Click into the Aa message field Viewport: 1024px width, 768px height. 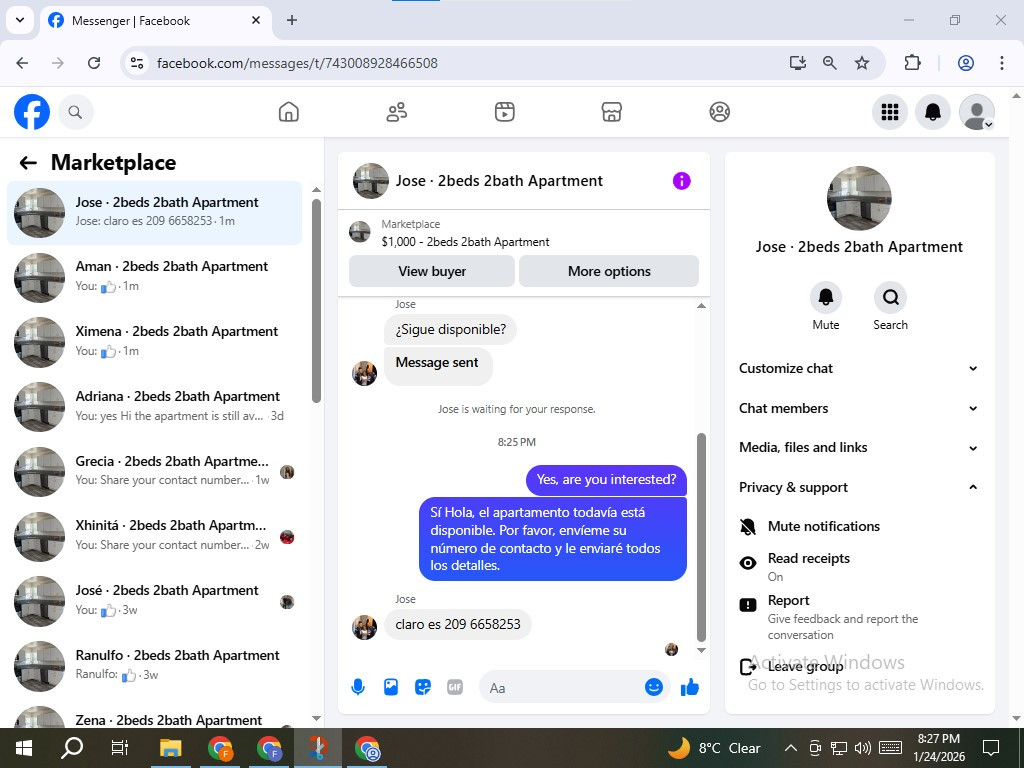[562, 688]
